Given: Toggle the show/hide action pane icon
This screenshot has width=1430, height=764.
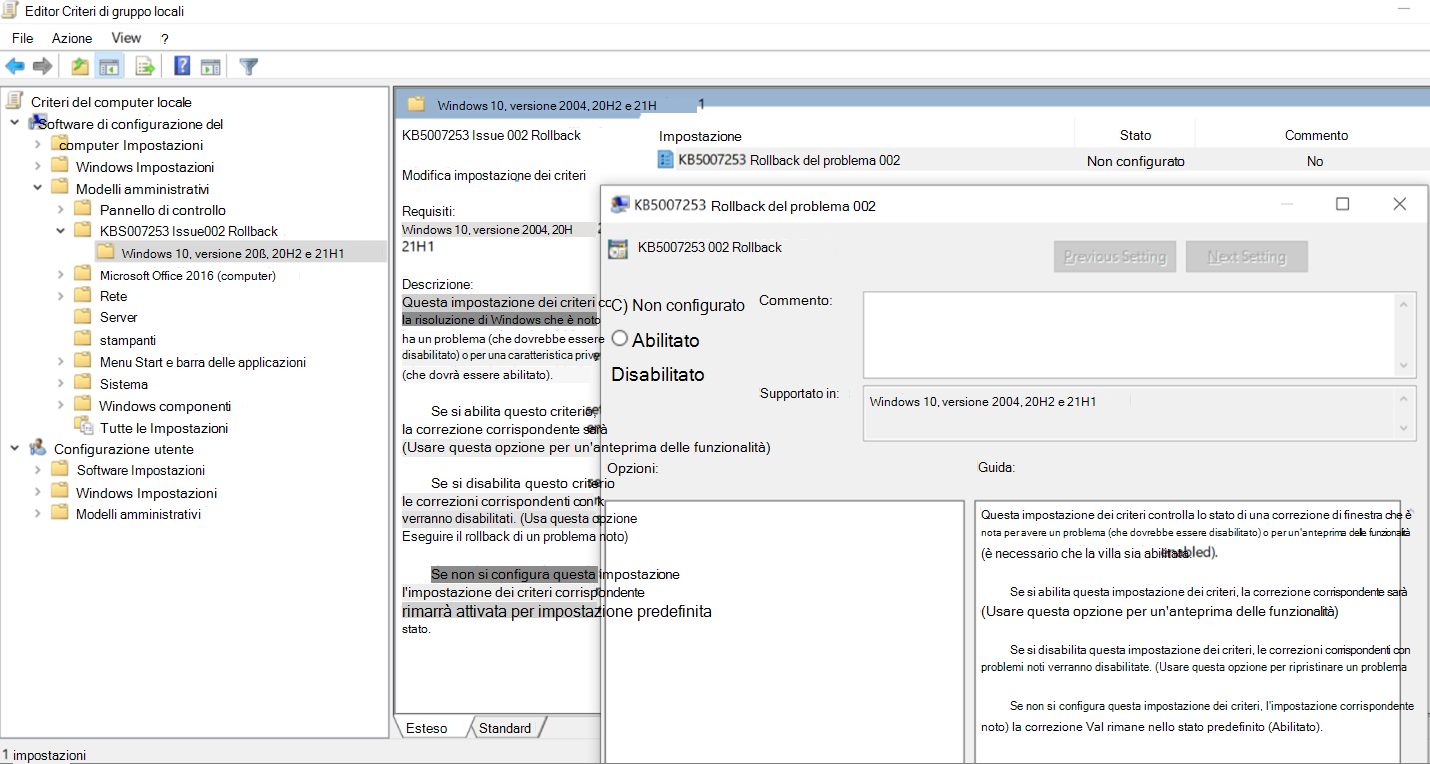Looking at the screenshot, I should 210,66.
